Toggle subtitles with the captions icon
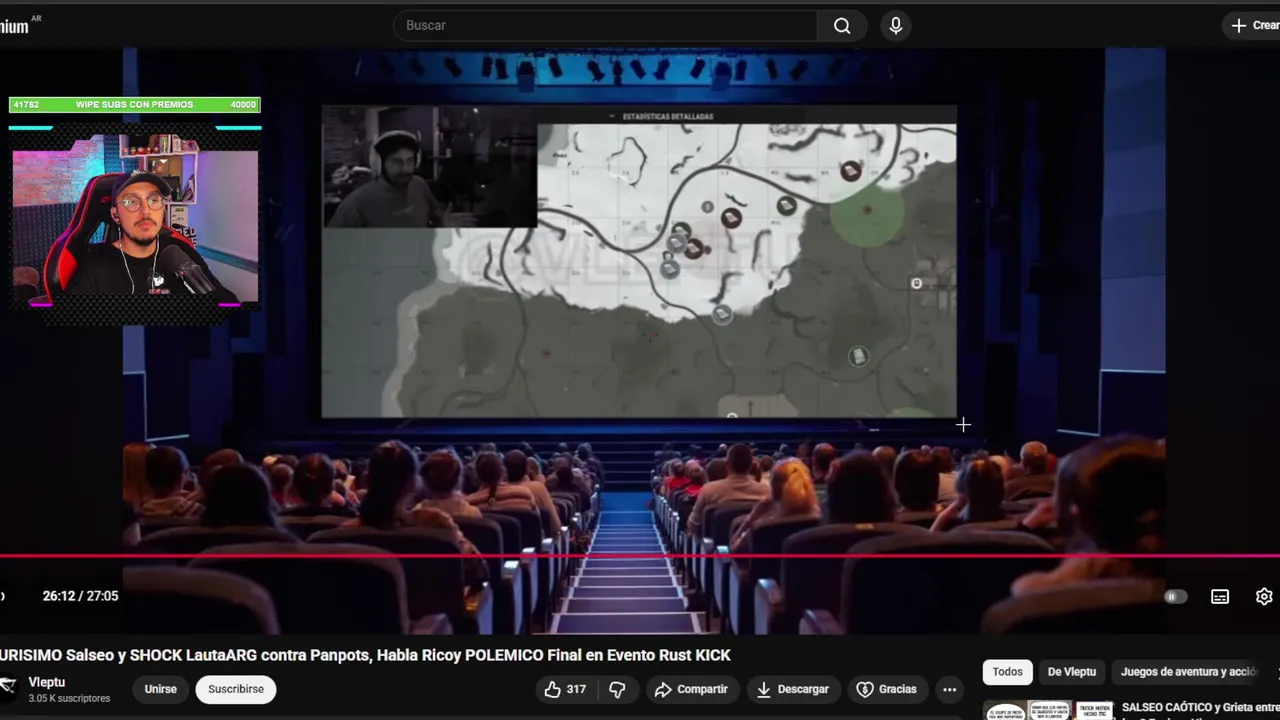This screenshot has height=720, width=1280. click(1220, 596)
